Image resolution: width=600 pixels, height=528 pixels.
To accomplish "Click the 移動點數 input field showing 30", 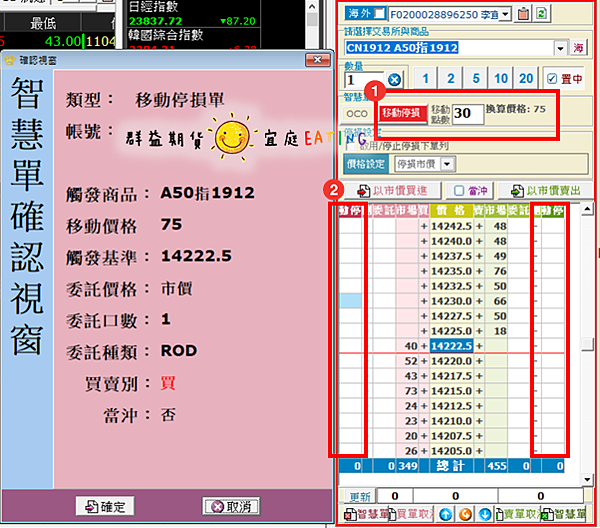I will pyautogui.click(x=468, y=114).
